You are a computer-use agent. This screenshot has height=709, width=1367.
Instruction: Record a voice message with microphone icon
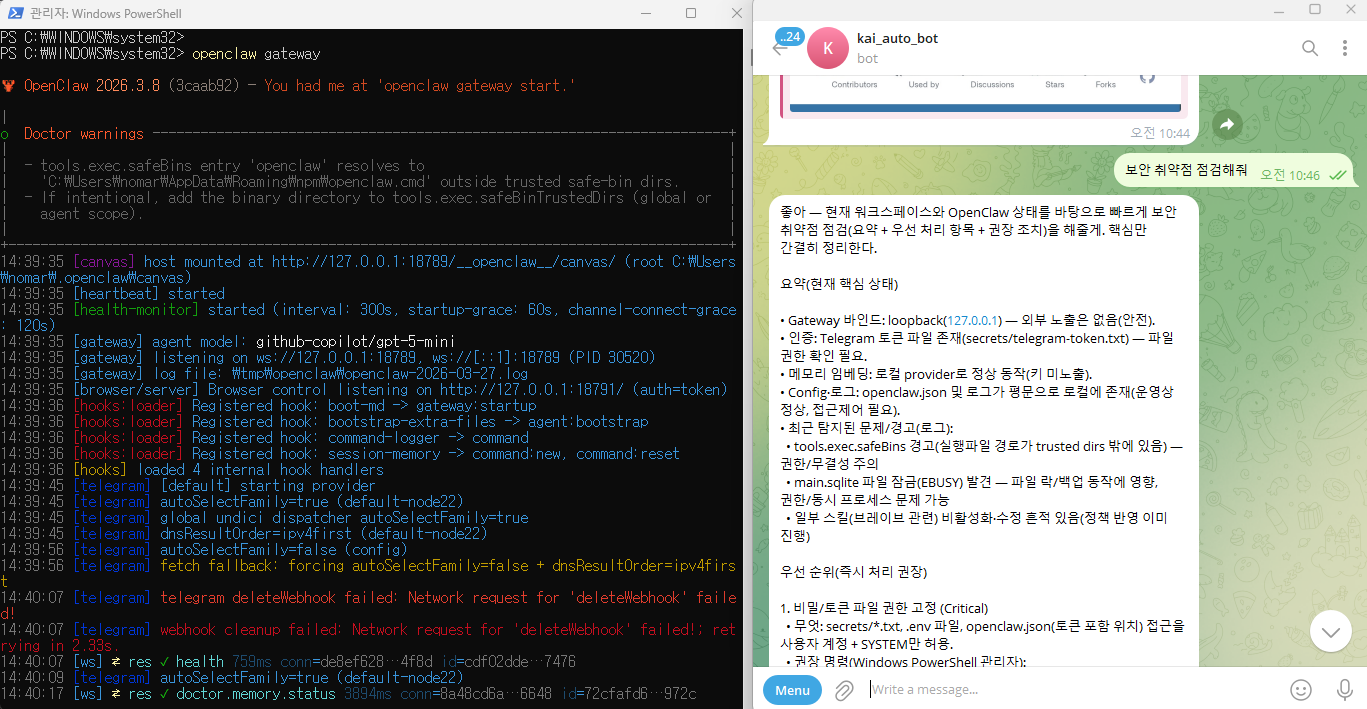point(1345,690)
